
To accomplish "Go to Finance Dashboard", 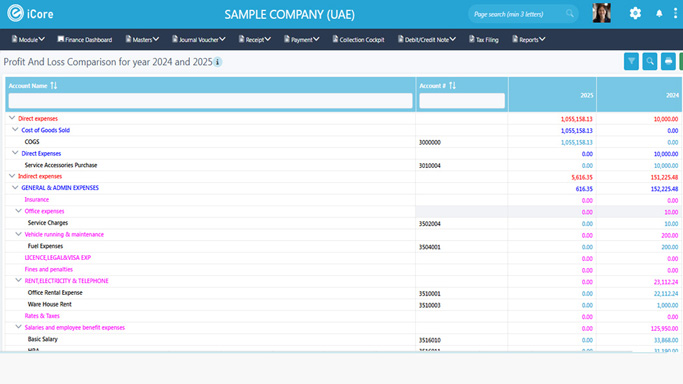I will point(85,39).
